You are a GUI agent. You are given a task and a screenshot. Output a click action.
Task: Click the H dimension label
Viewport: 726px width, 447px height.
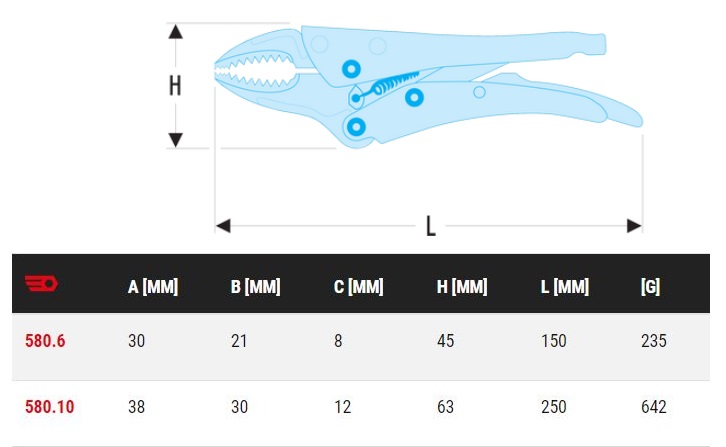pos(175,86)
